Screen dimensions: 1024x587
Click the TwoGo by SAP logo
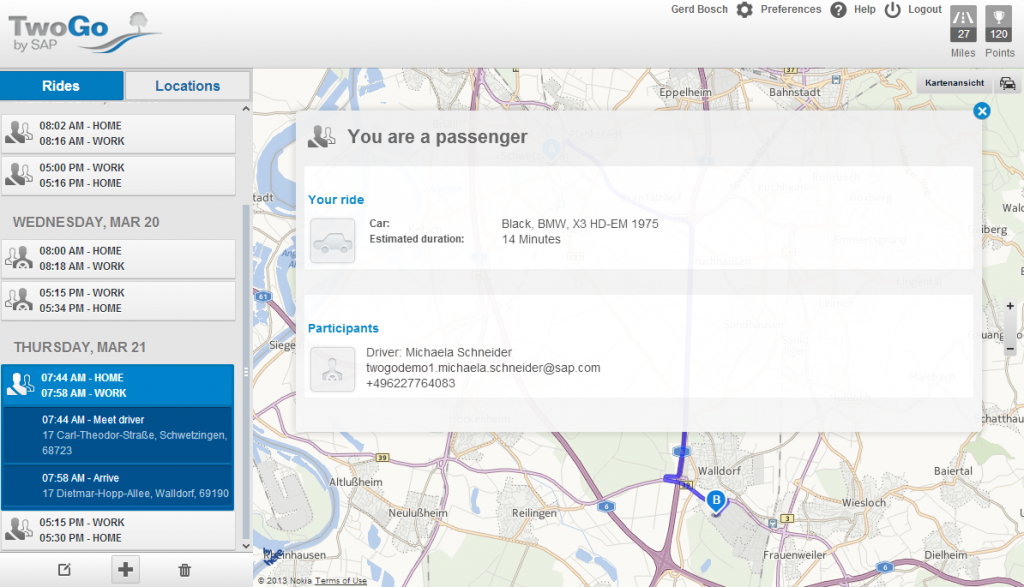[84, 33]
